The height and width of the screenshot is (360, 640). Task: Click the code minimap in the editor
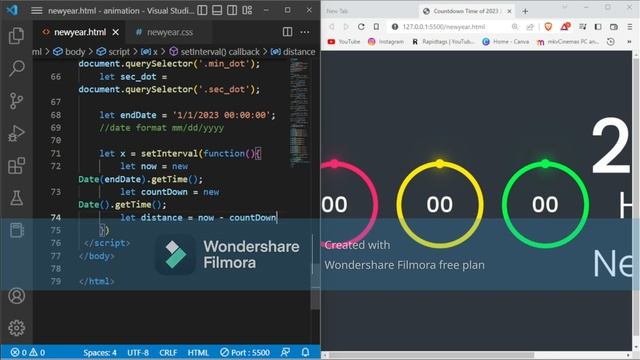[299, 112]
